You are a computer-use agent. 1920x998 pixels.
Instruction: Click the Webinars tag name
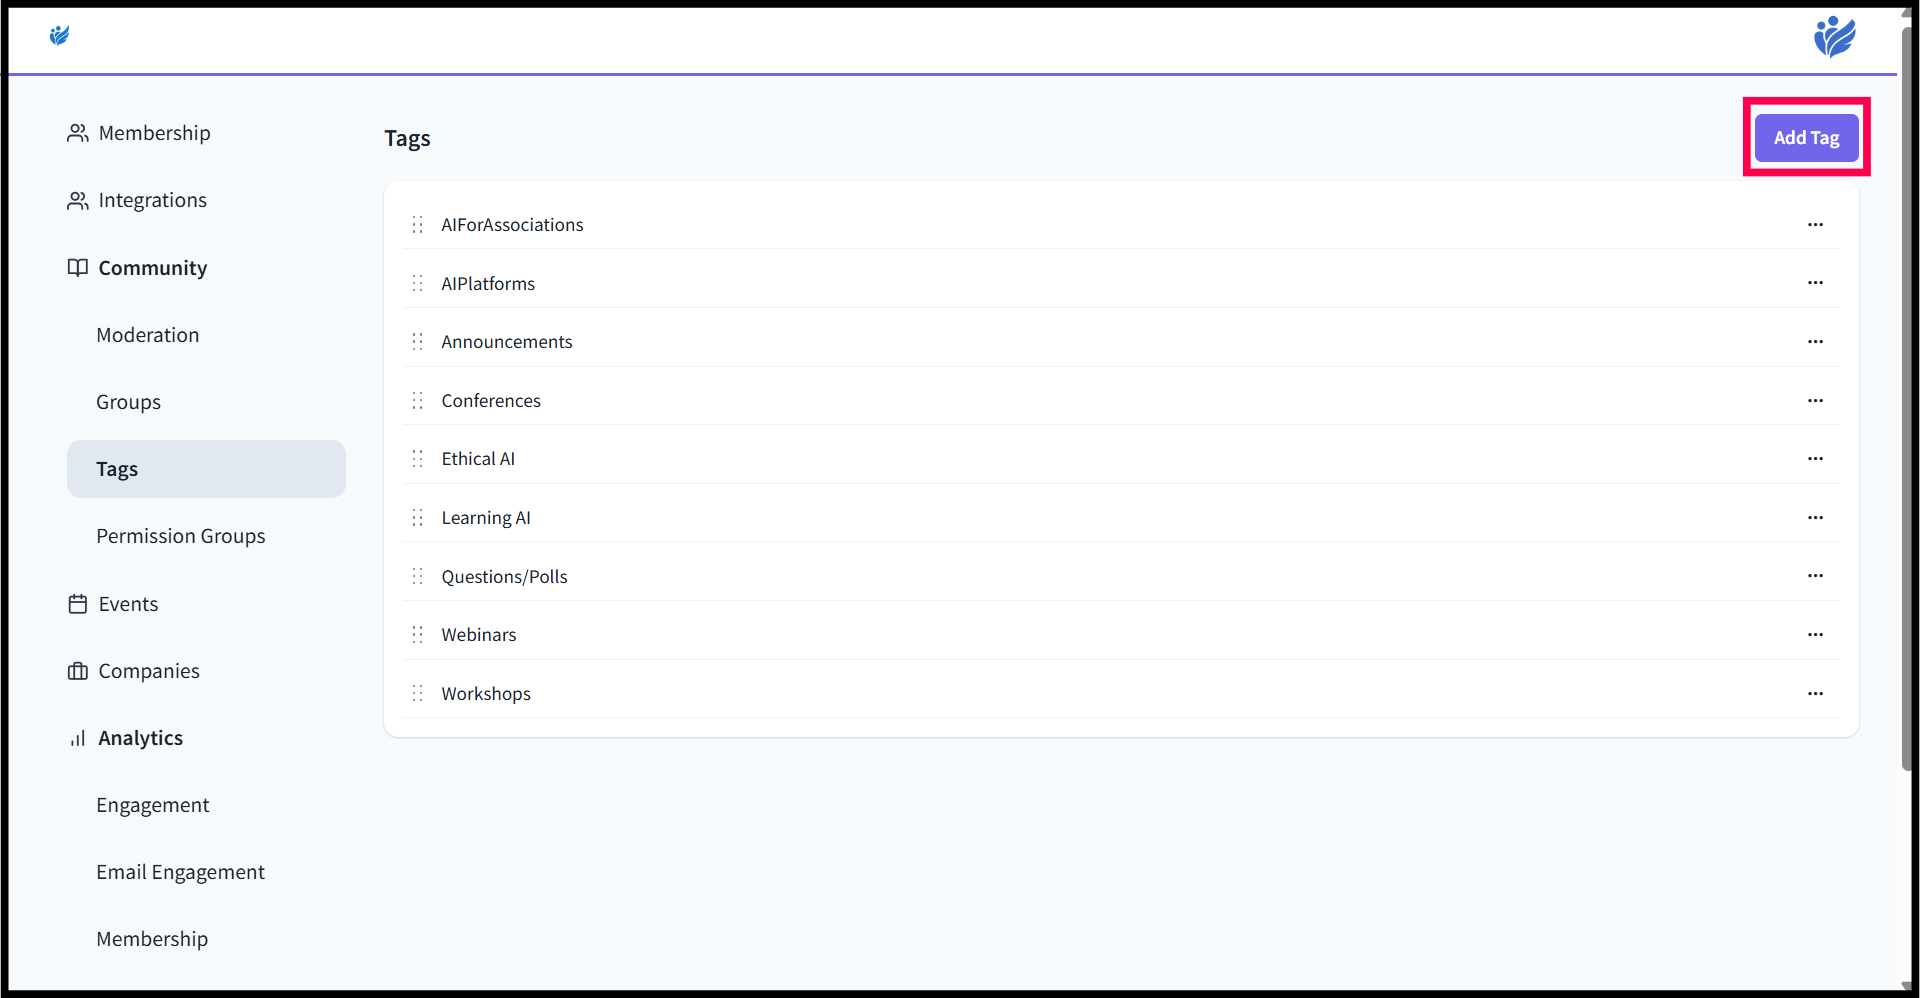[x=479, y=635]
